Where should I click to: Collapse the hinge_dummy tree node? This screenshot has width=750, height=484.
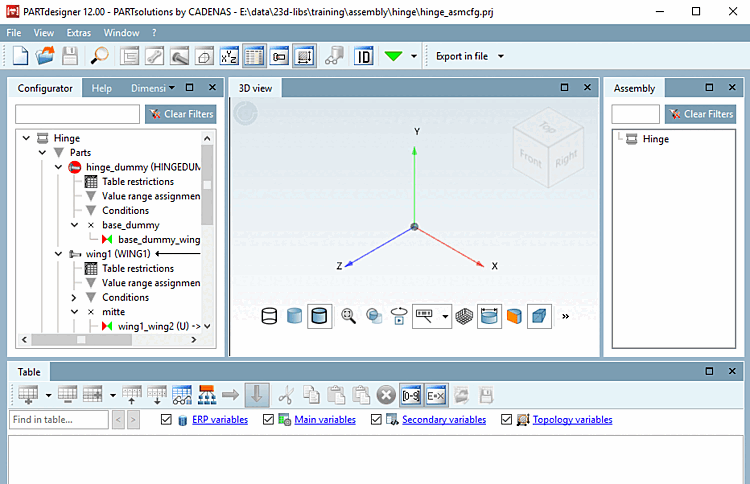click(x=58, y=167)
